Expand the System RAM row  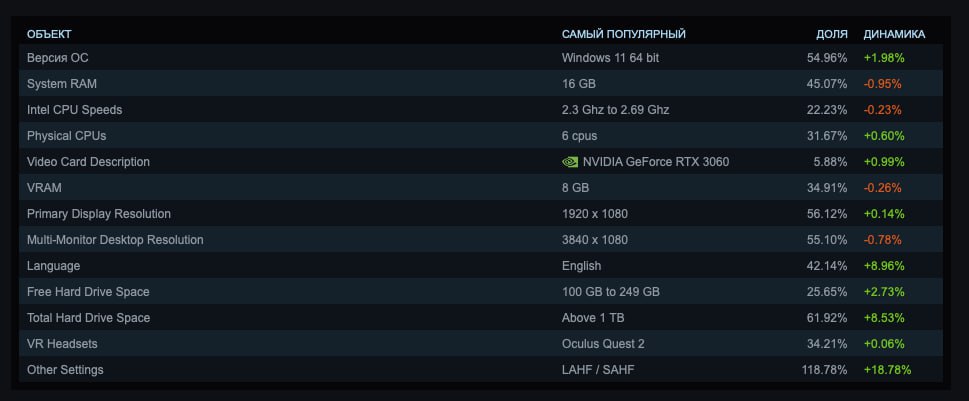click(62, 84)
